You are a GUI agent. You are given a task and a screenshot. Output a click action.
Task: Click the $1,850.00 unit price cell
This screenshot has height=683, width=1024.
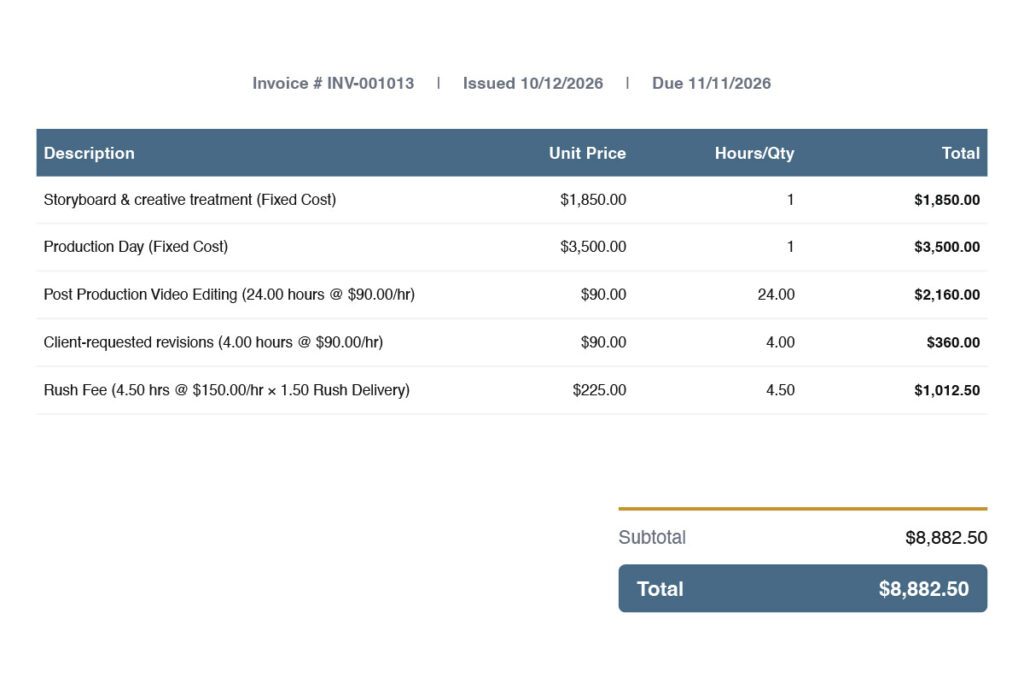pyautogui.click(x=593, y=200)
